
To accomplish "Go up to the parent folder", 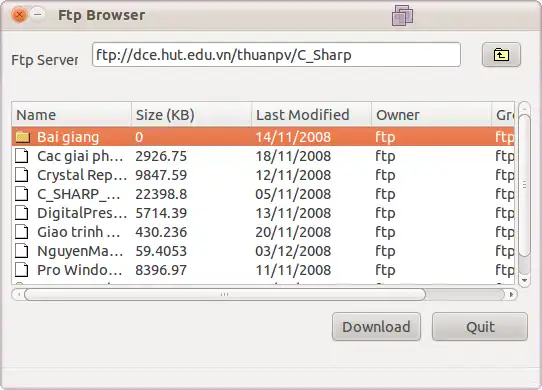I will tap(501, 55).
